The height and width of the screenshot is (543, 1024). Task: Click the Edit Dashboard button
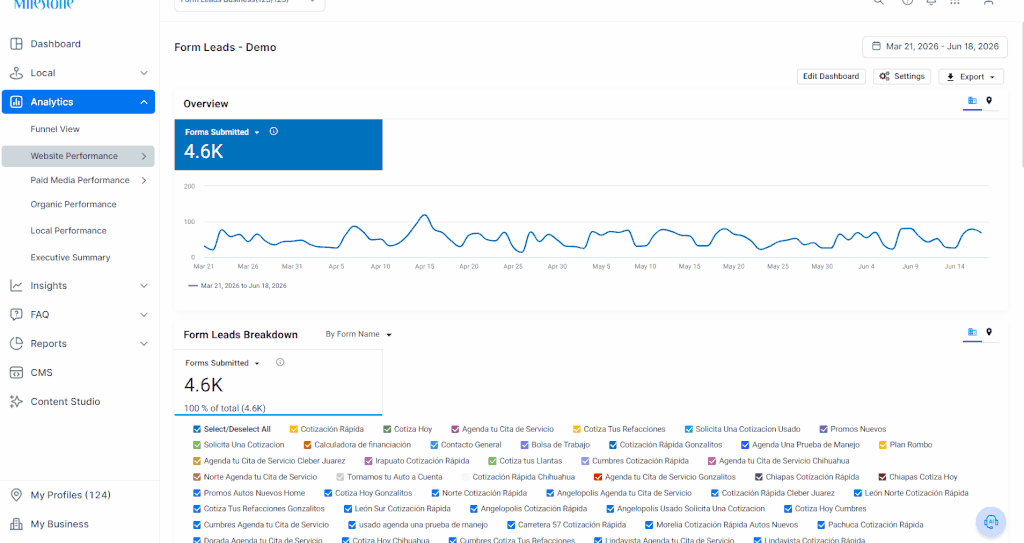click(x=831, y=76)
